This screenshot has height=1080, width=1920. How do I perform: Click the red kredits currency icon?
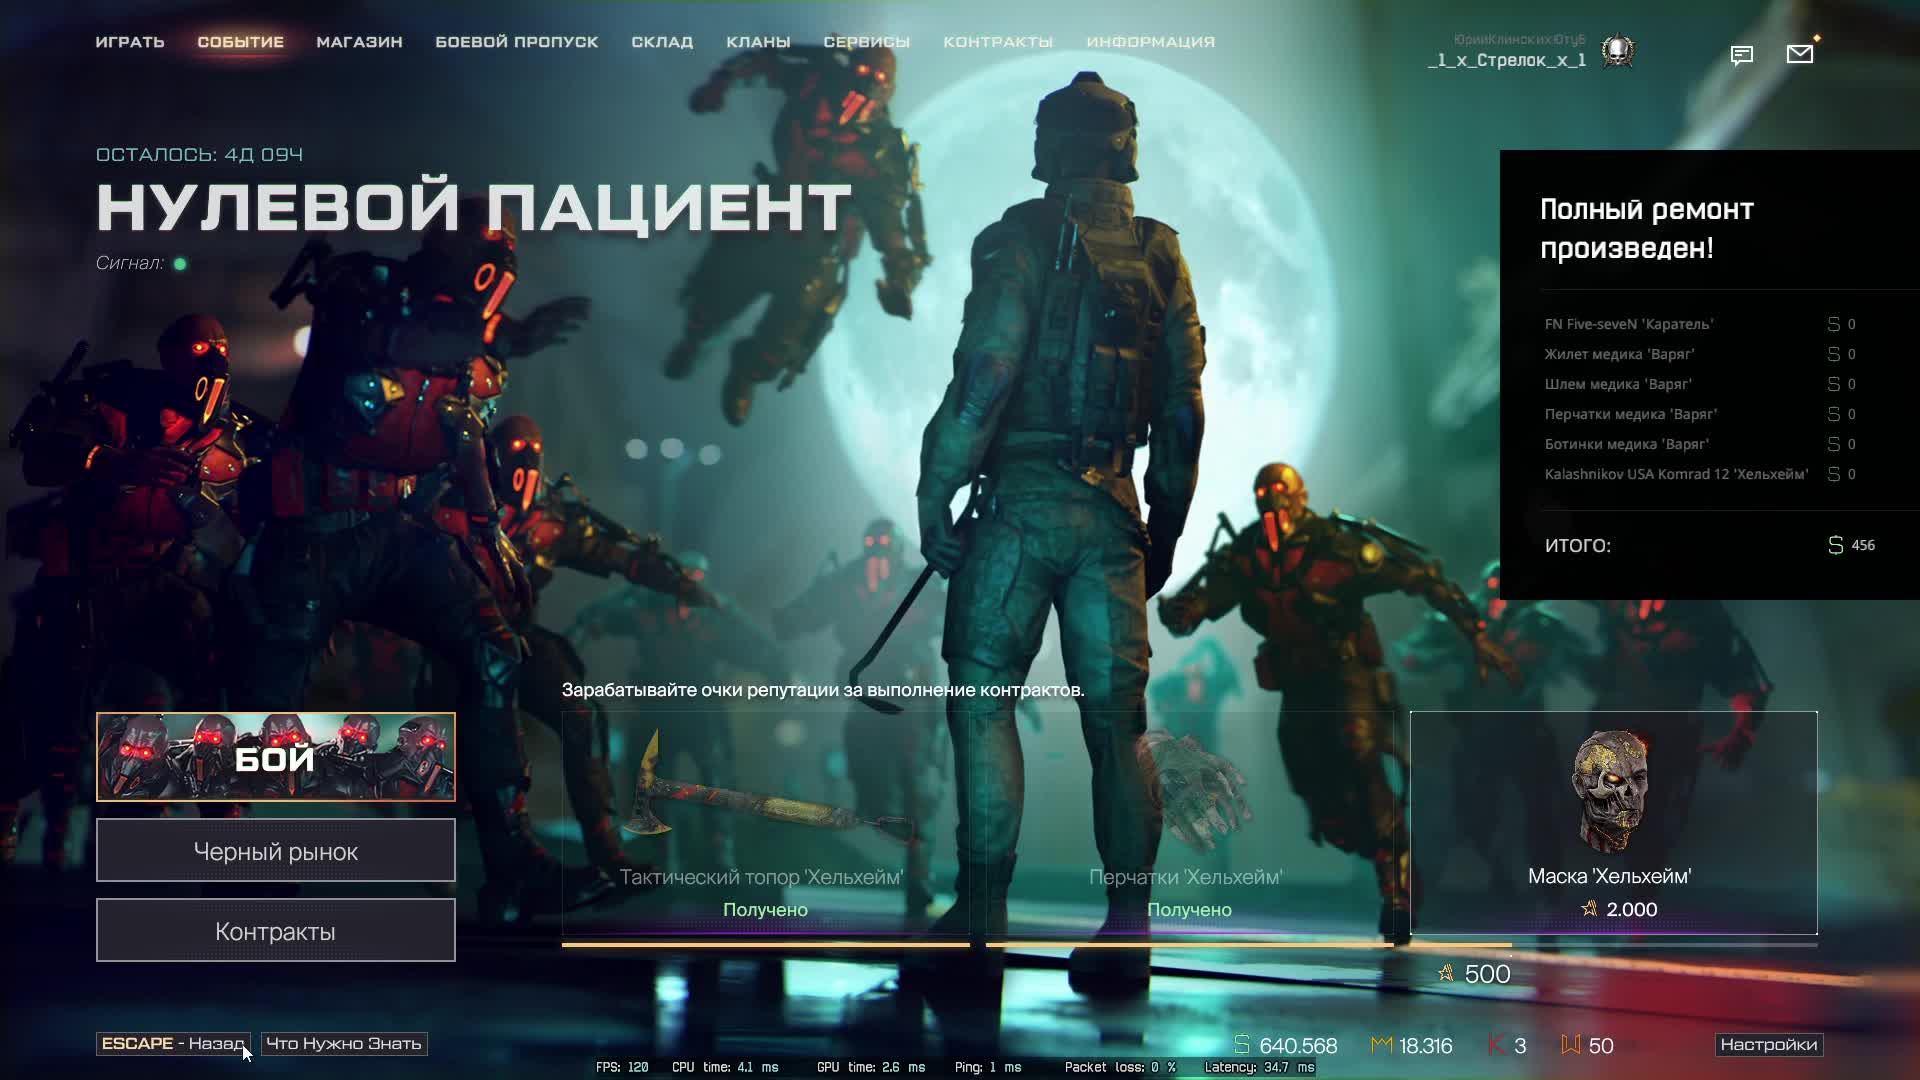1496,1044
